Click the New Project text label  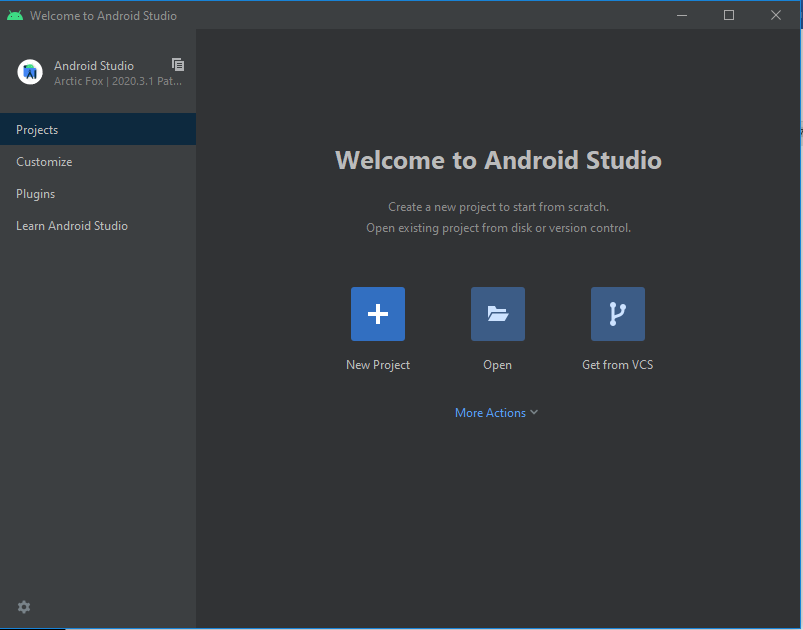(378, 365)
